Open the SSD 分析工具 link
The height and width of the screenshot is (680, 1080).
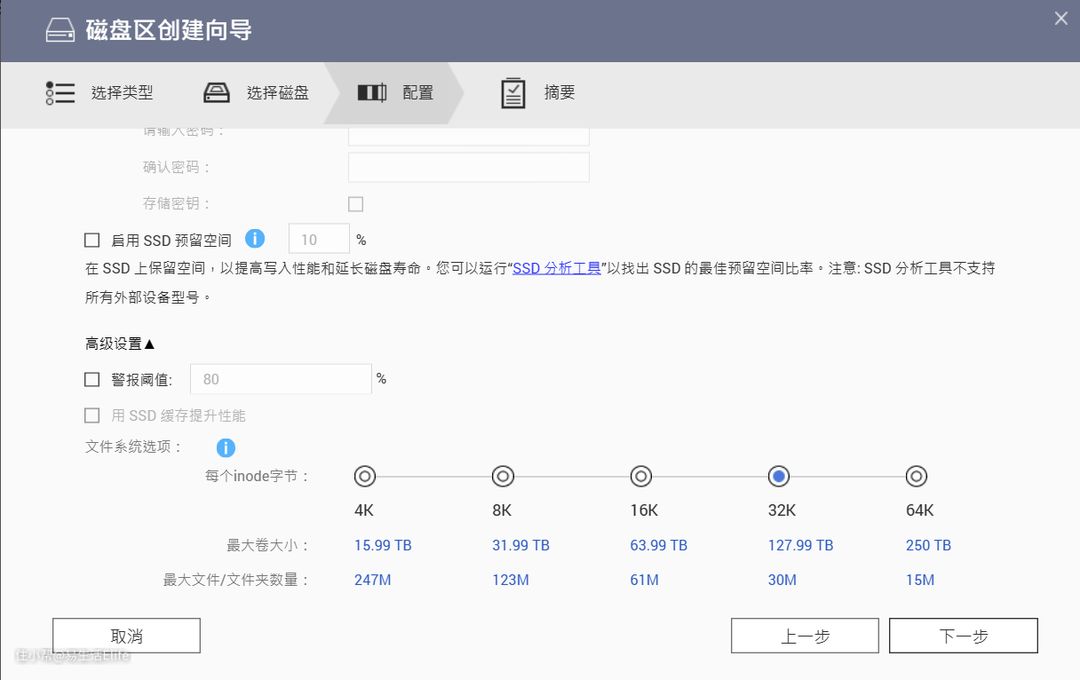[556, 269]
